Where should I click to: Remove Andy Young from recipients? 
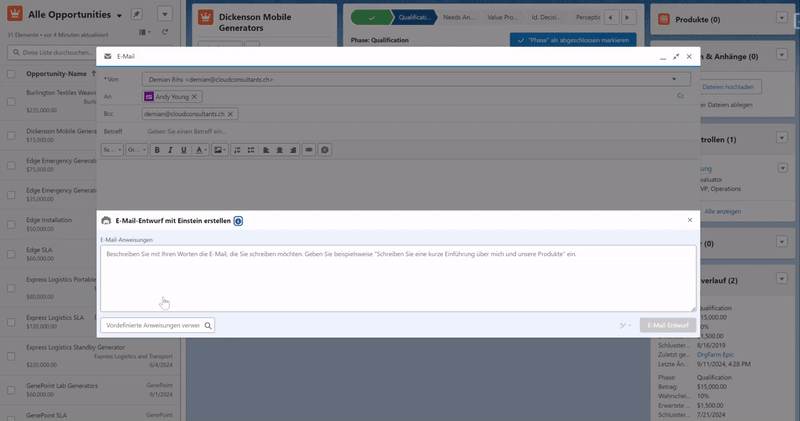point(195,96)
